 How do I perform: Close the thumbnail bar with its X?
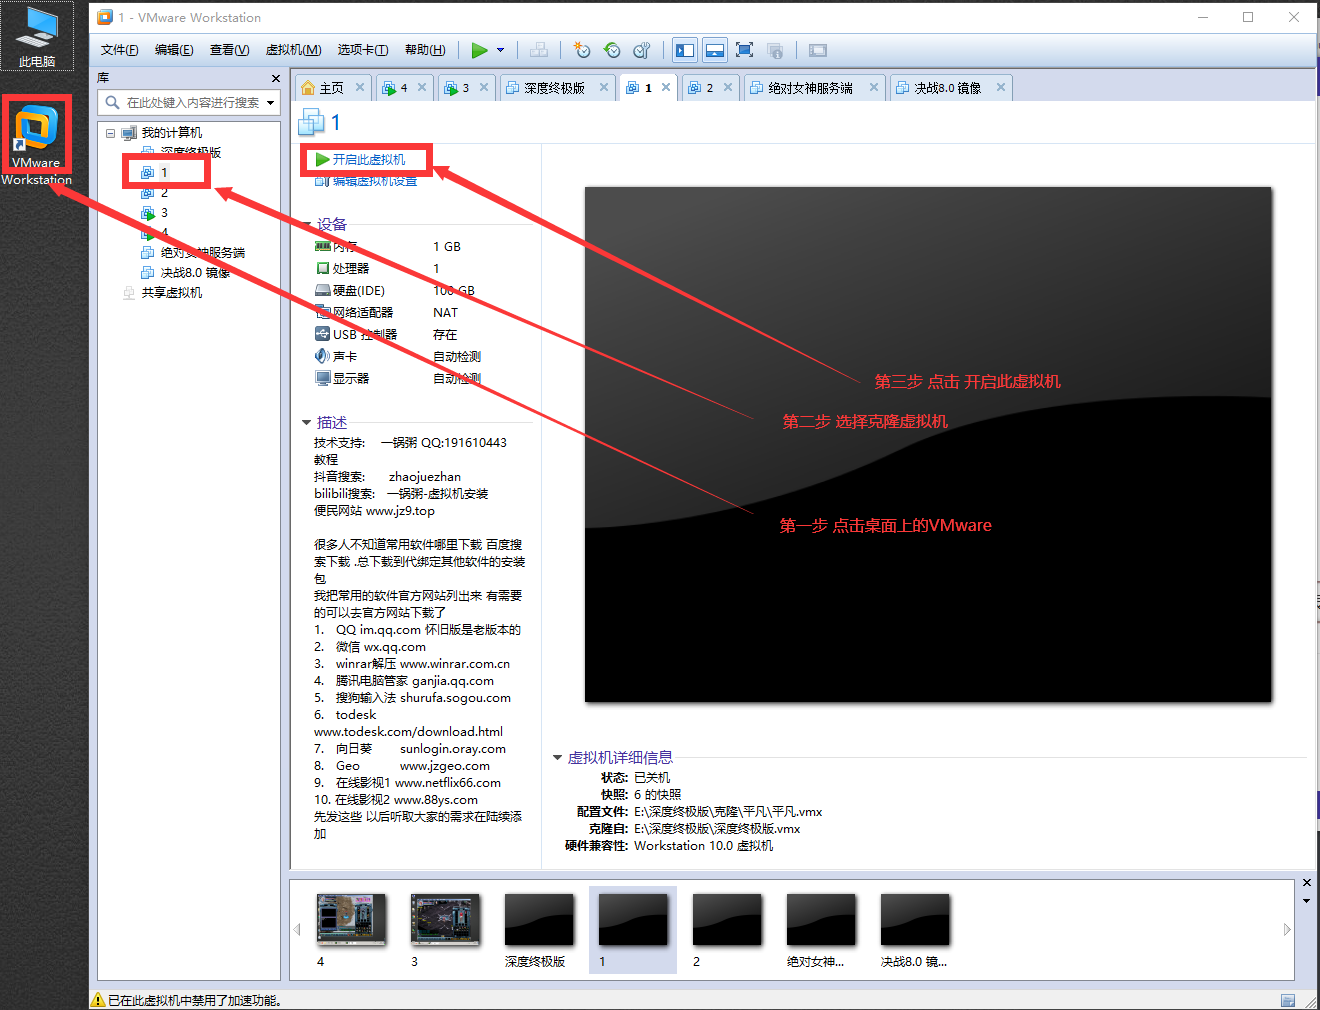1306,883
